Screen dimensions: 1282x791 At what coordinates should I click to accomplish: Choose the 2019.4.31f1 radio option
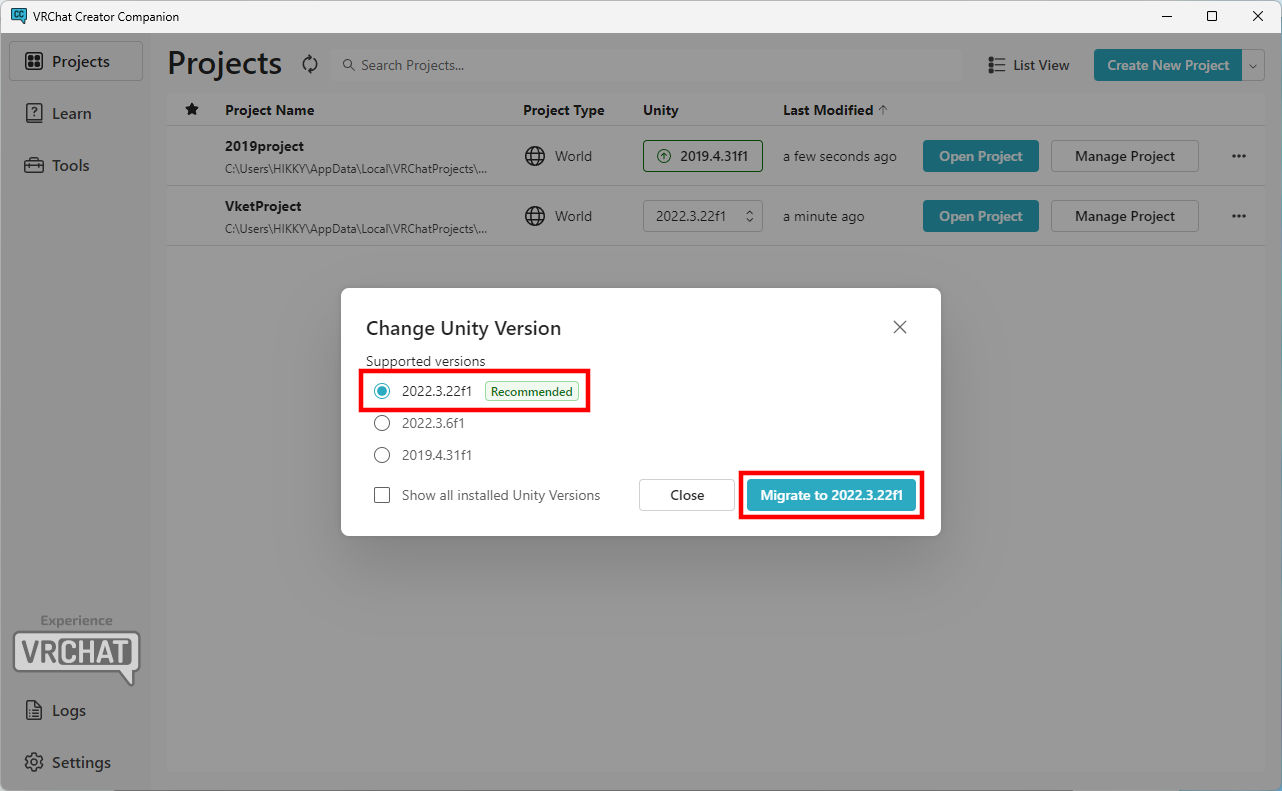pos(382,455)
